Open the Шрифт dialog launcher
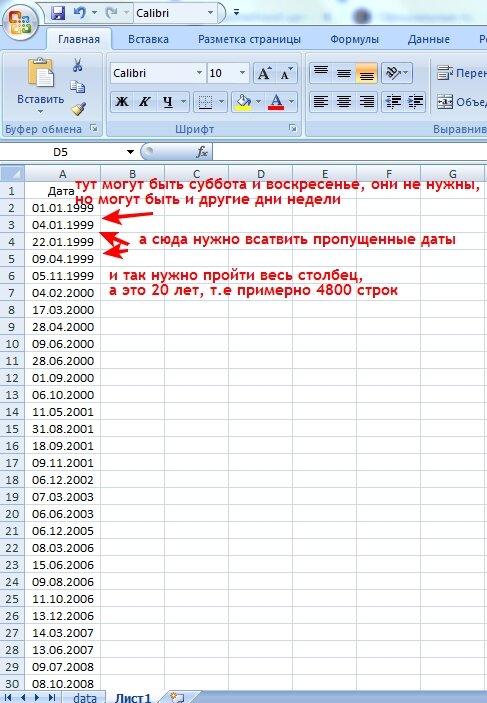The image size is (487, 703). pos(293,129)
